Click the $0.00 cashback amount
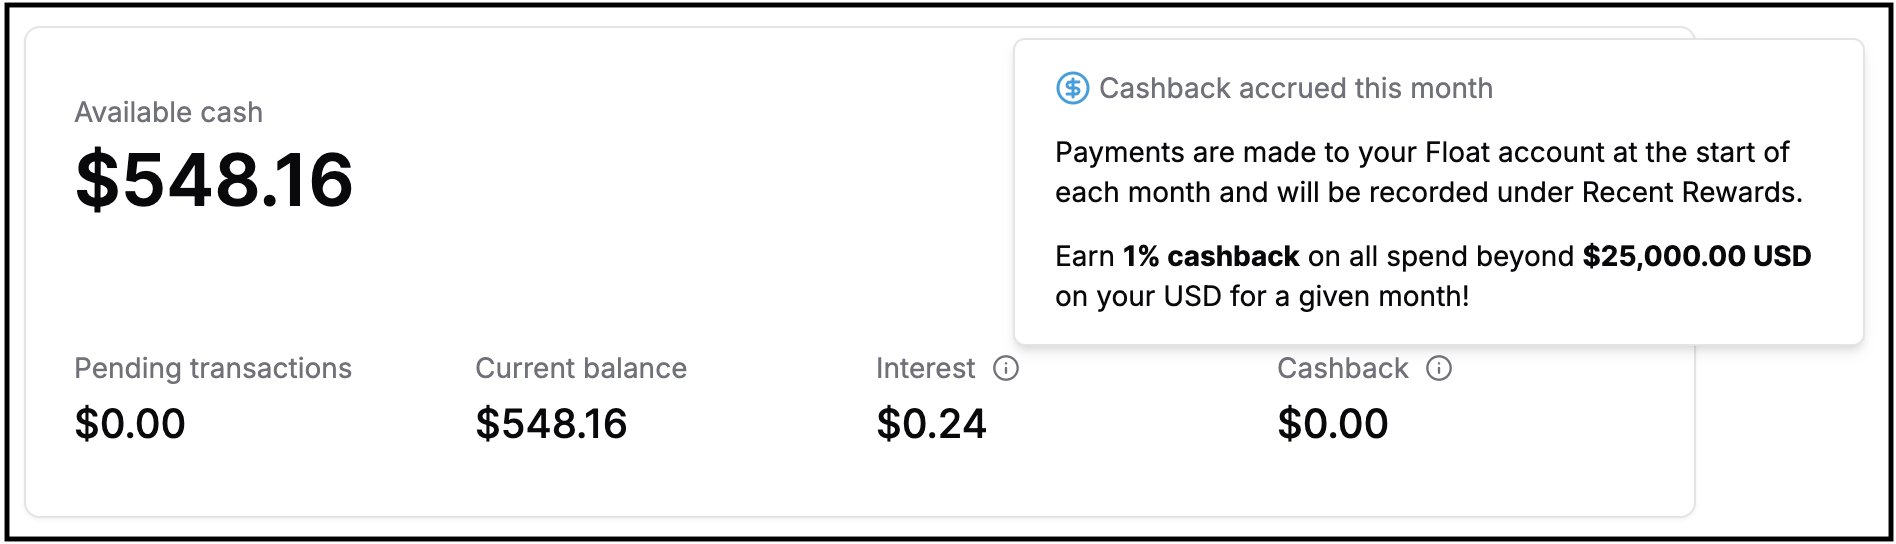Screen dimensions: 1896x544 tap(1333, 424)
